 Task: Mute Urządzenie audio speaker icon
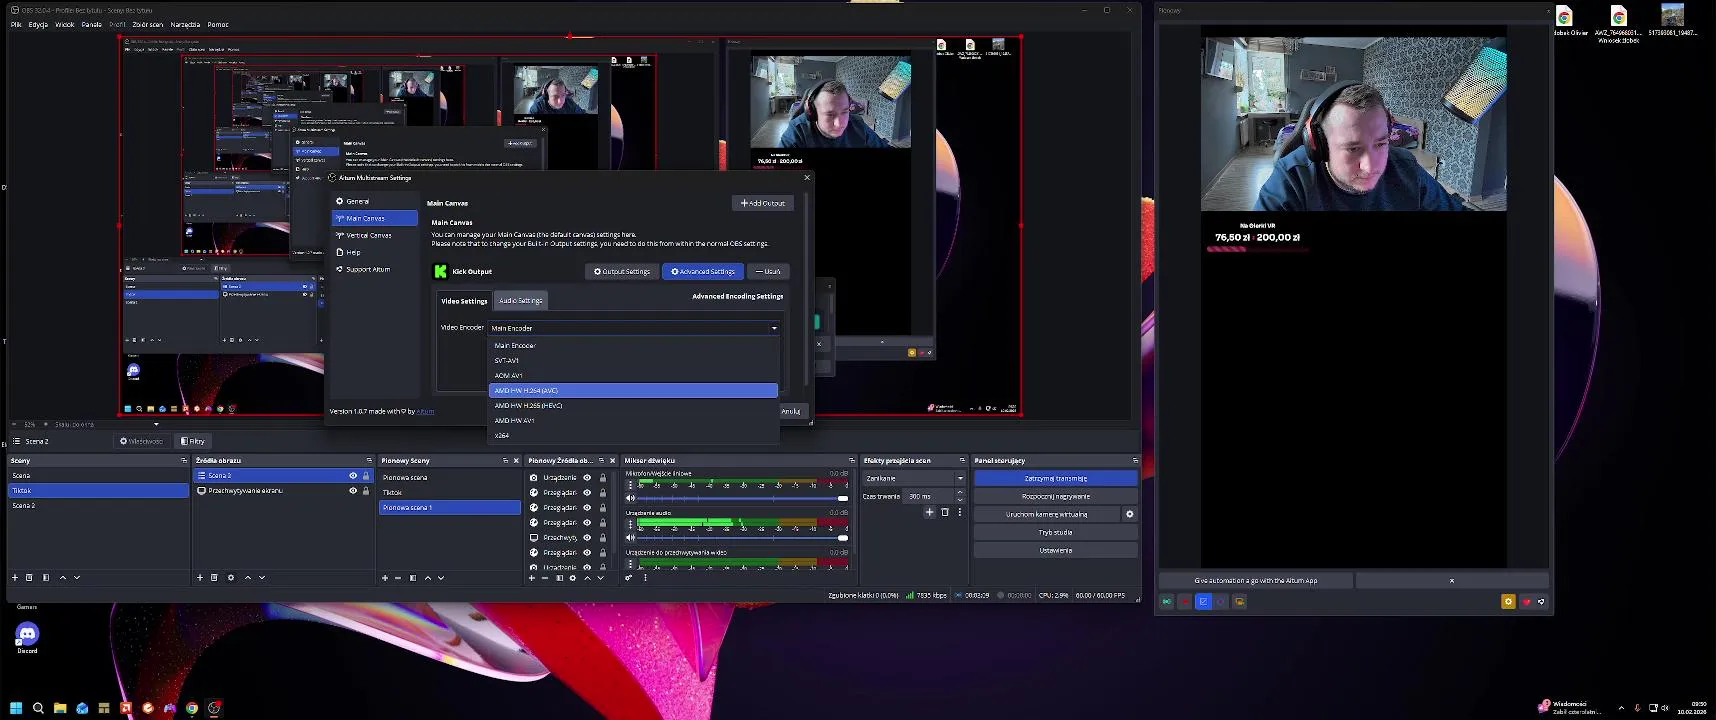pyautogui.click(x=630, y=537)
